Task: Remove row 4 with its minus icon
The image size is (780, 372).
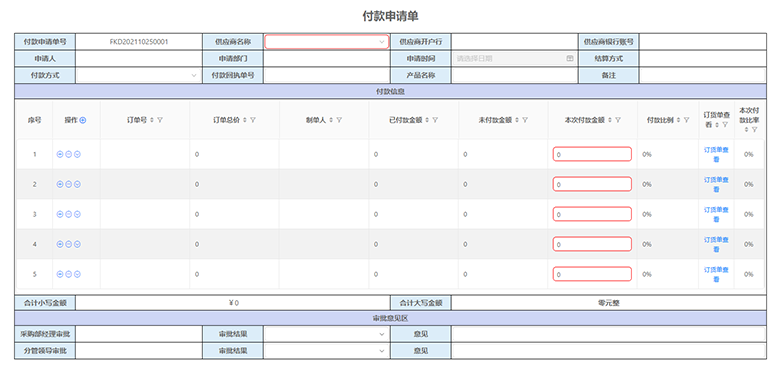Action: click(x=69, y=244)
